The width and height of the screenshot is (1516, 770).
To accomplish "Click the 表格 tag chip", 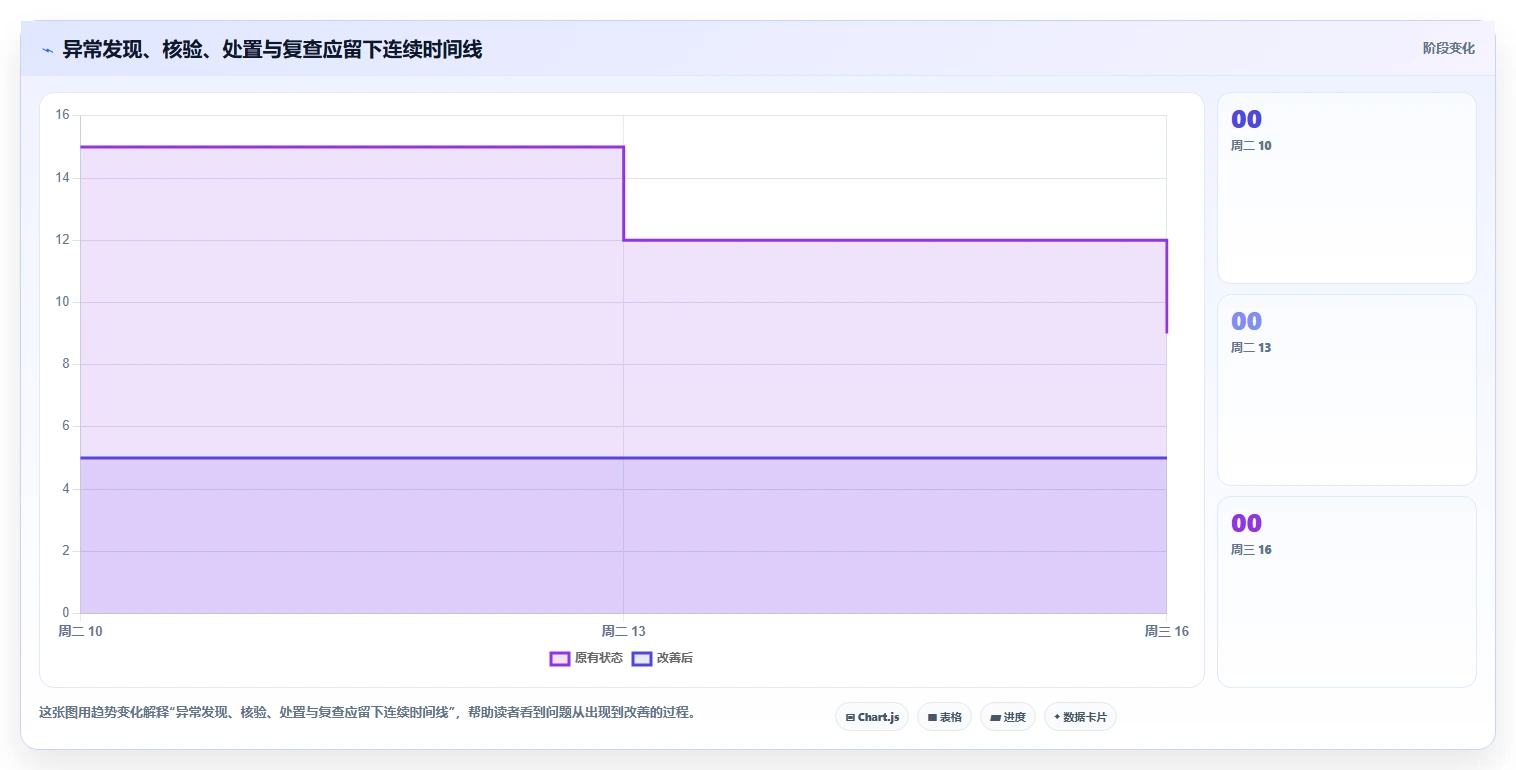I will click(x=944, y=717).
